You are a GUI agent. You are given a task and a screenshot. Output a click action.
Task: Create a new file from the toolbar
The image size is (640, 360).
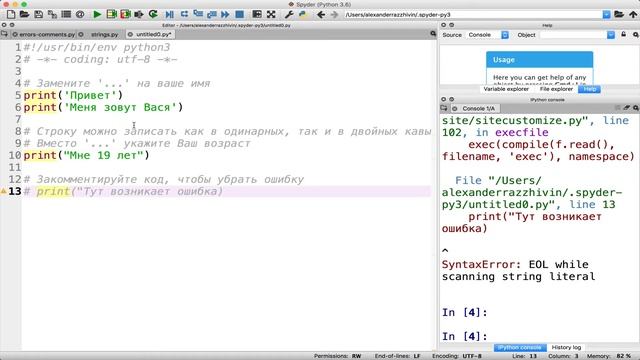(x=11, y=15)
